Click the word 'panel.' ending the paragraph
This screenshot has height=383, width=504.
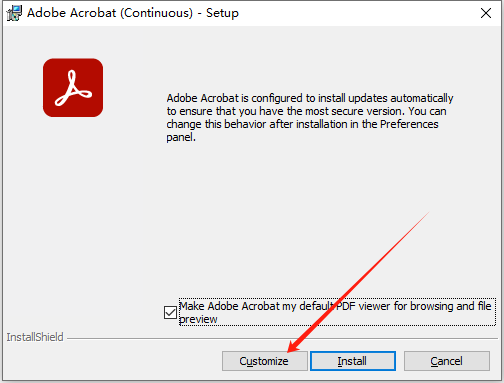(x=181, y=137)
